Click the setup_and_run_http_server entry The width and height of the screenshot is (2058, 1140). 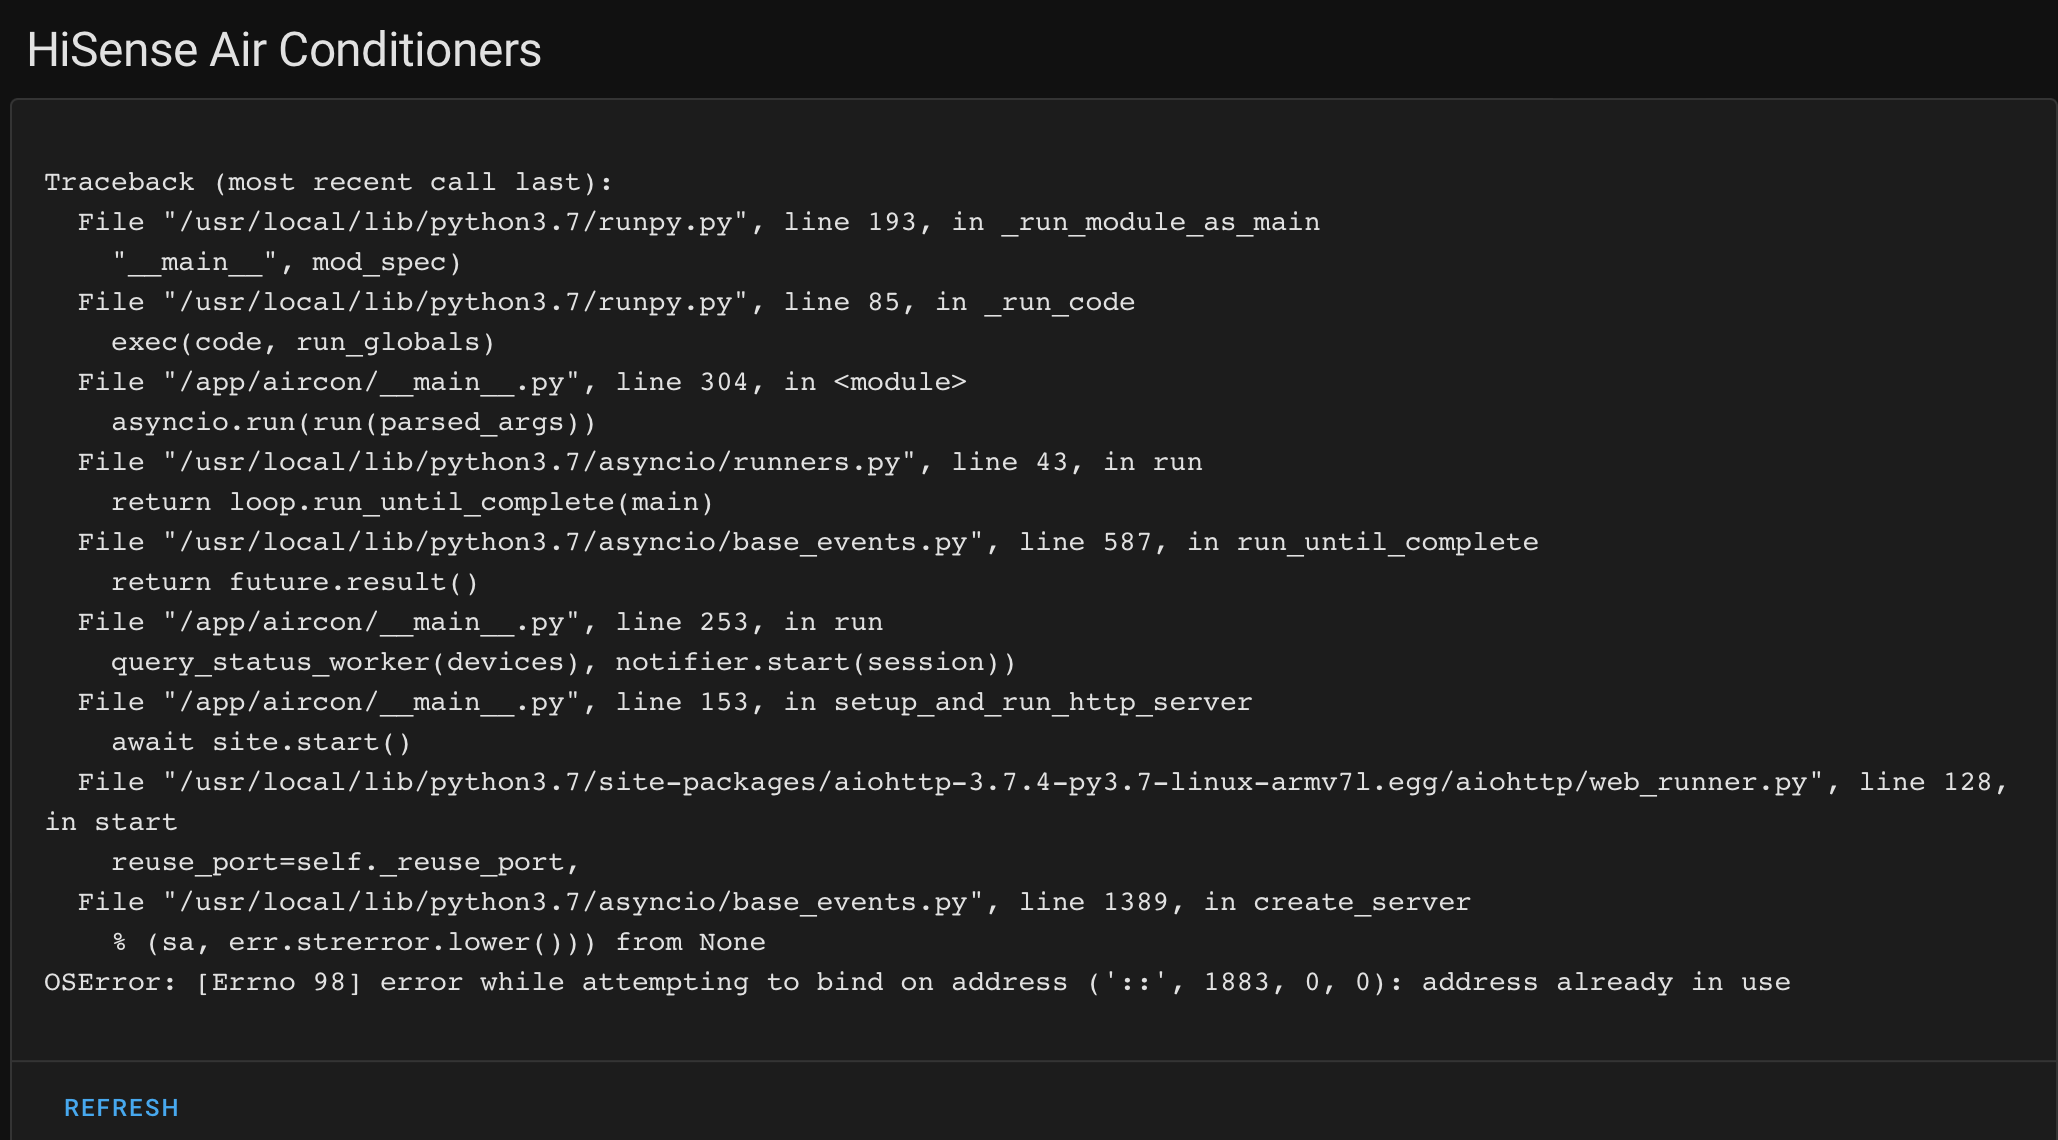point(663,701)
